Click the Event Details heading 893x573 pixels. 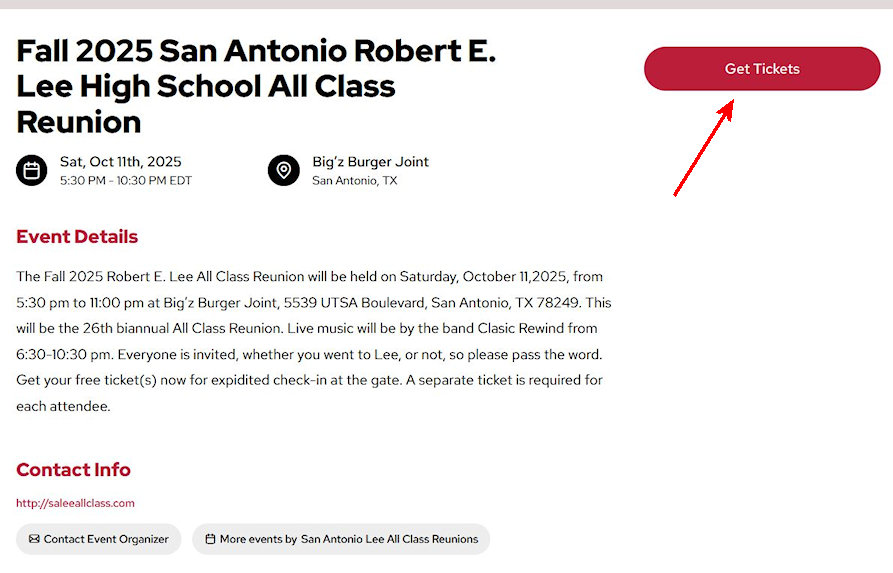[77, 237]
